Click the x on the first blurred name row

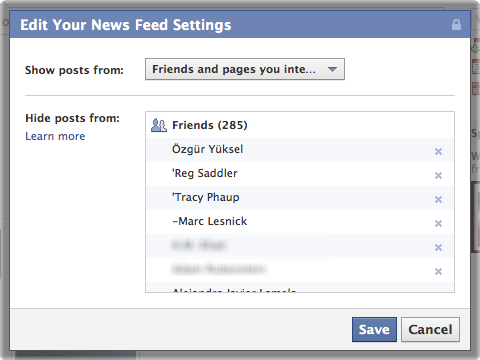438,247
